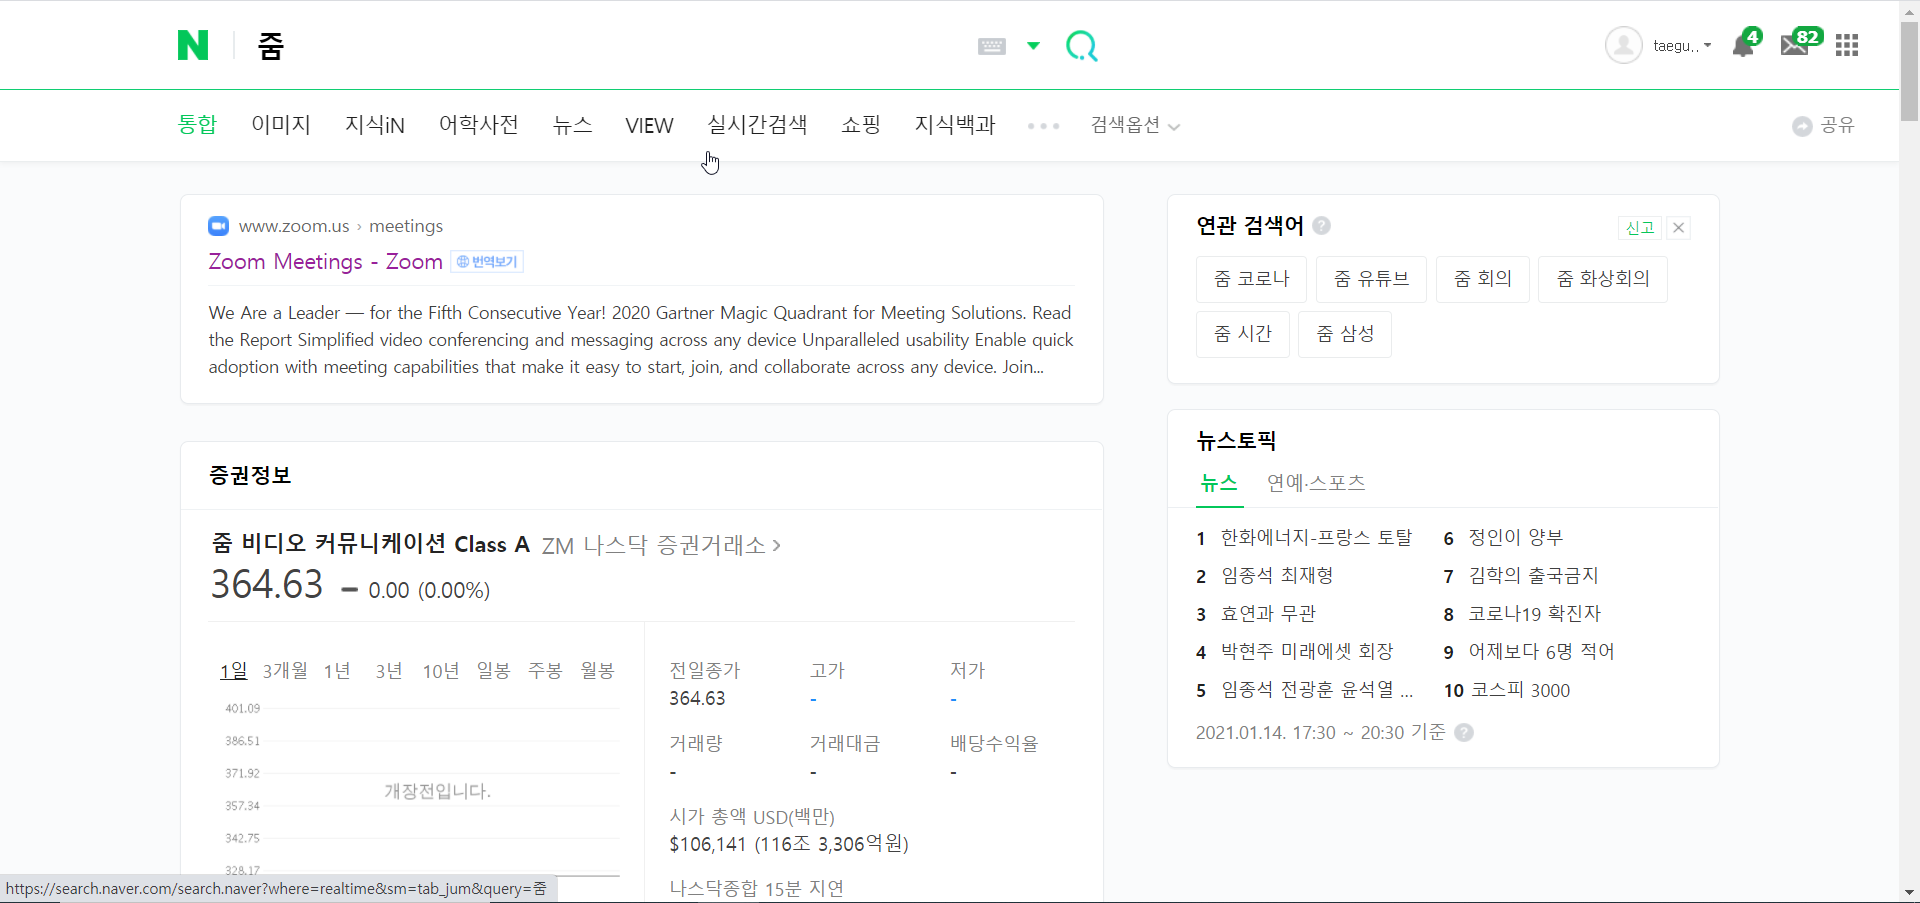The image size is (1920, 903).
Task: Click the Zoom favicon next to www.zoom.us
Action: [x=218, y=226]
